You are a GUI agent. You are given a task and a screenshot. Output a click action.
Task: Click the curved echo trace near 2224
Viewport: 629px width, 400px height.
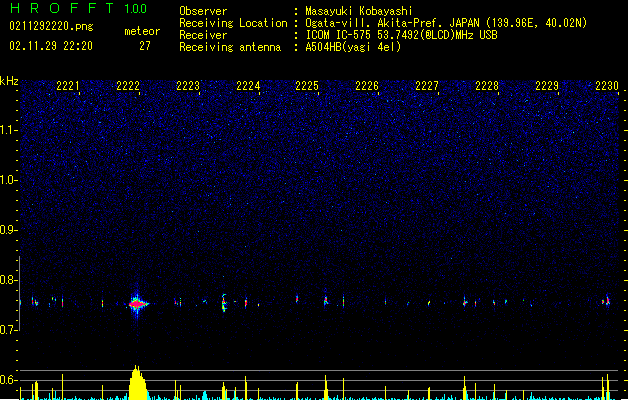pos(224,303)
